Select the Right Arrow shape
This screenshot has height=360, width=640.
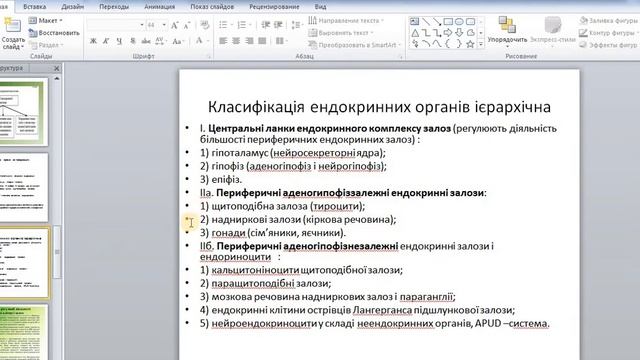point(448,33)
